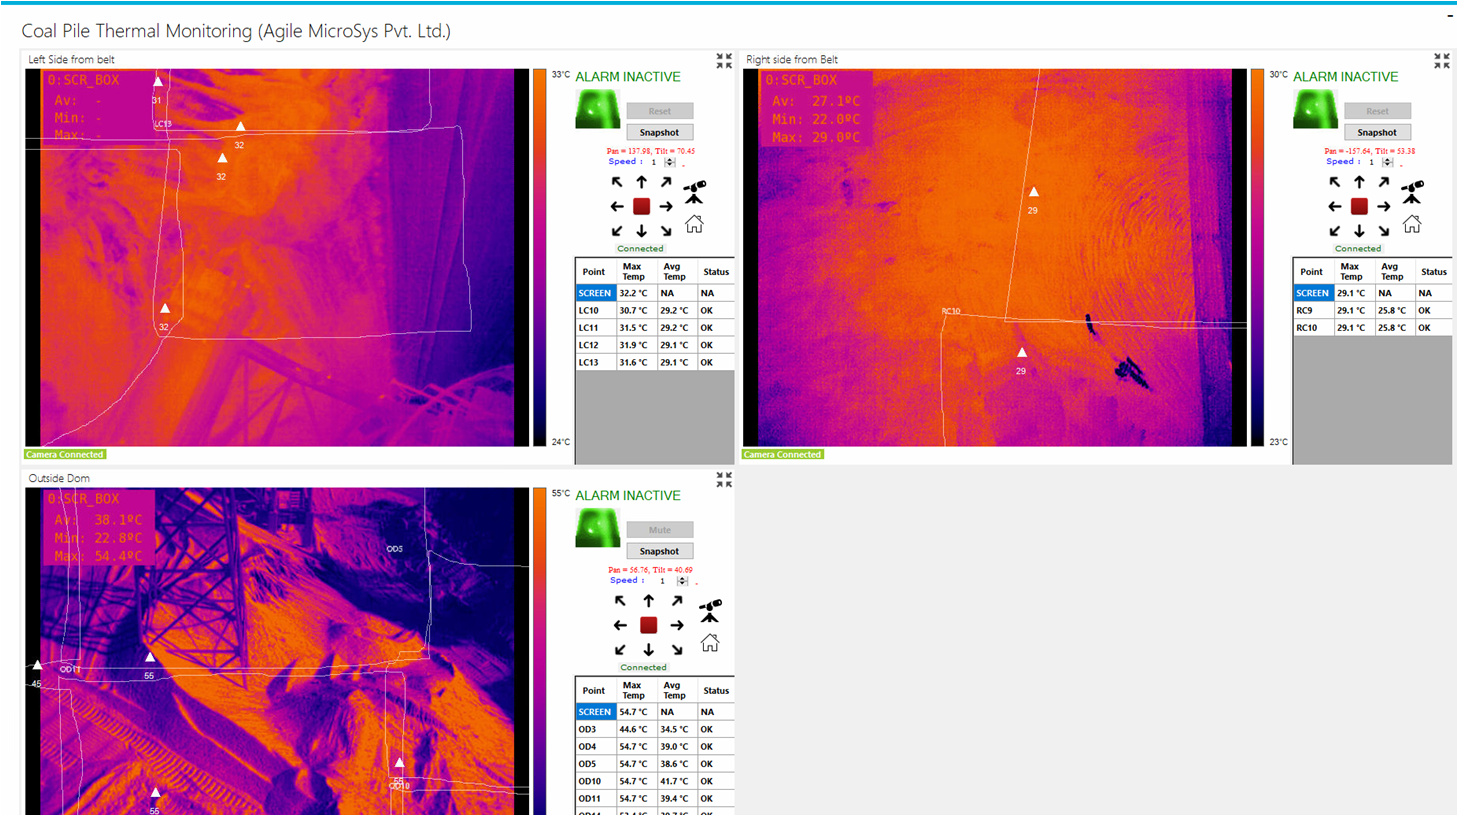The width and height of the screenshot is (1458, 816).
Task: Click the home position icon in Left Side panel
Action: [695, 226]
